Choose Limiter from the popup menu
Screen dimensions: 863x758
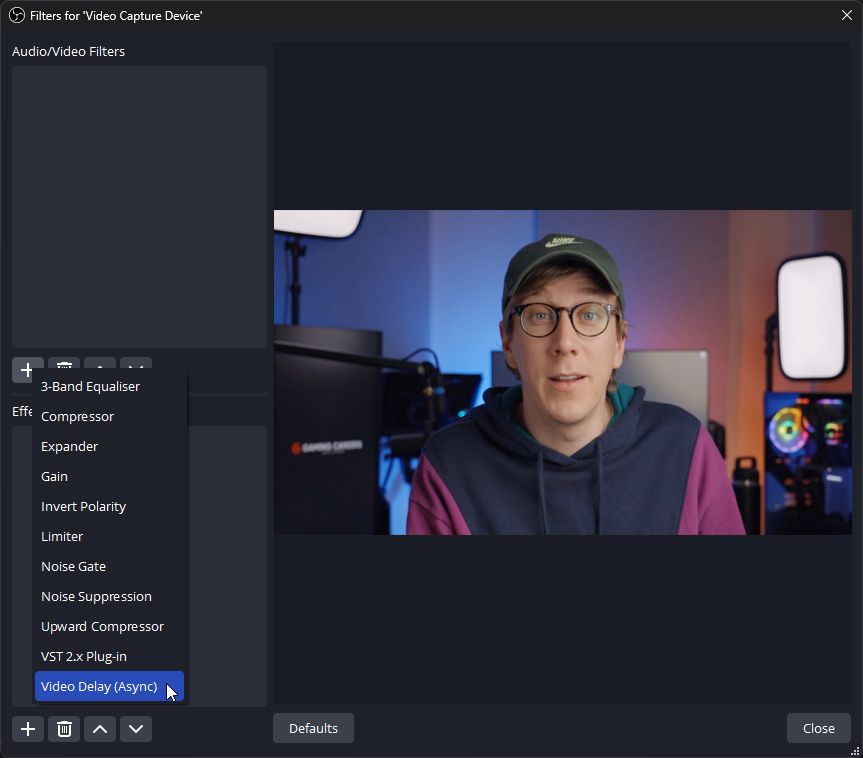(x=62, y=536)
